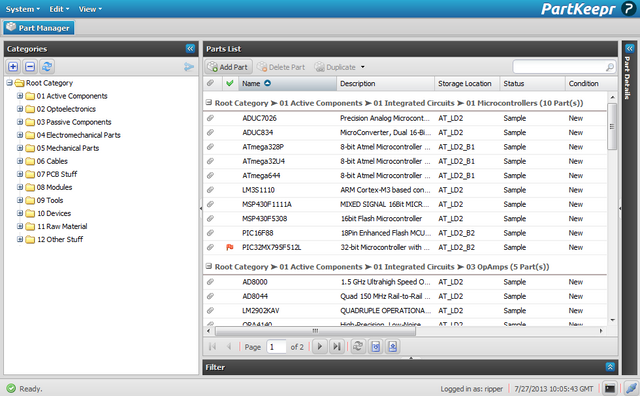Image resolution: width=640 pixels, height=396 pixels.
Task: Delete category using minus icon
Action: point(30,67)
